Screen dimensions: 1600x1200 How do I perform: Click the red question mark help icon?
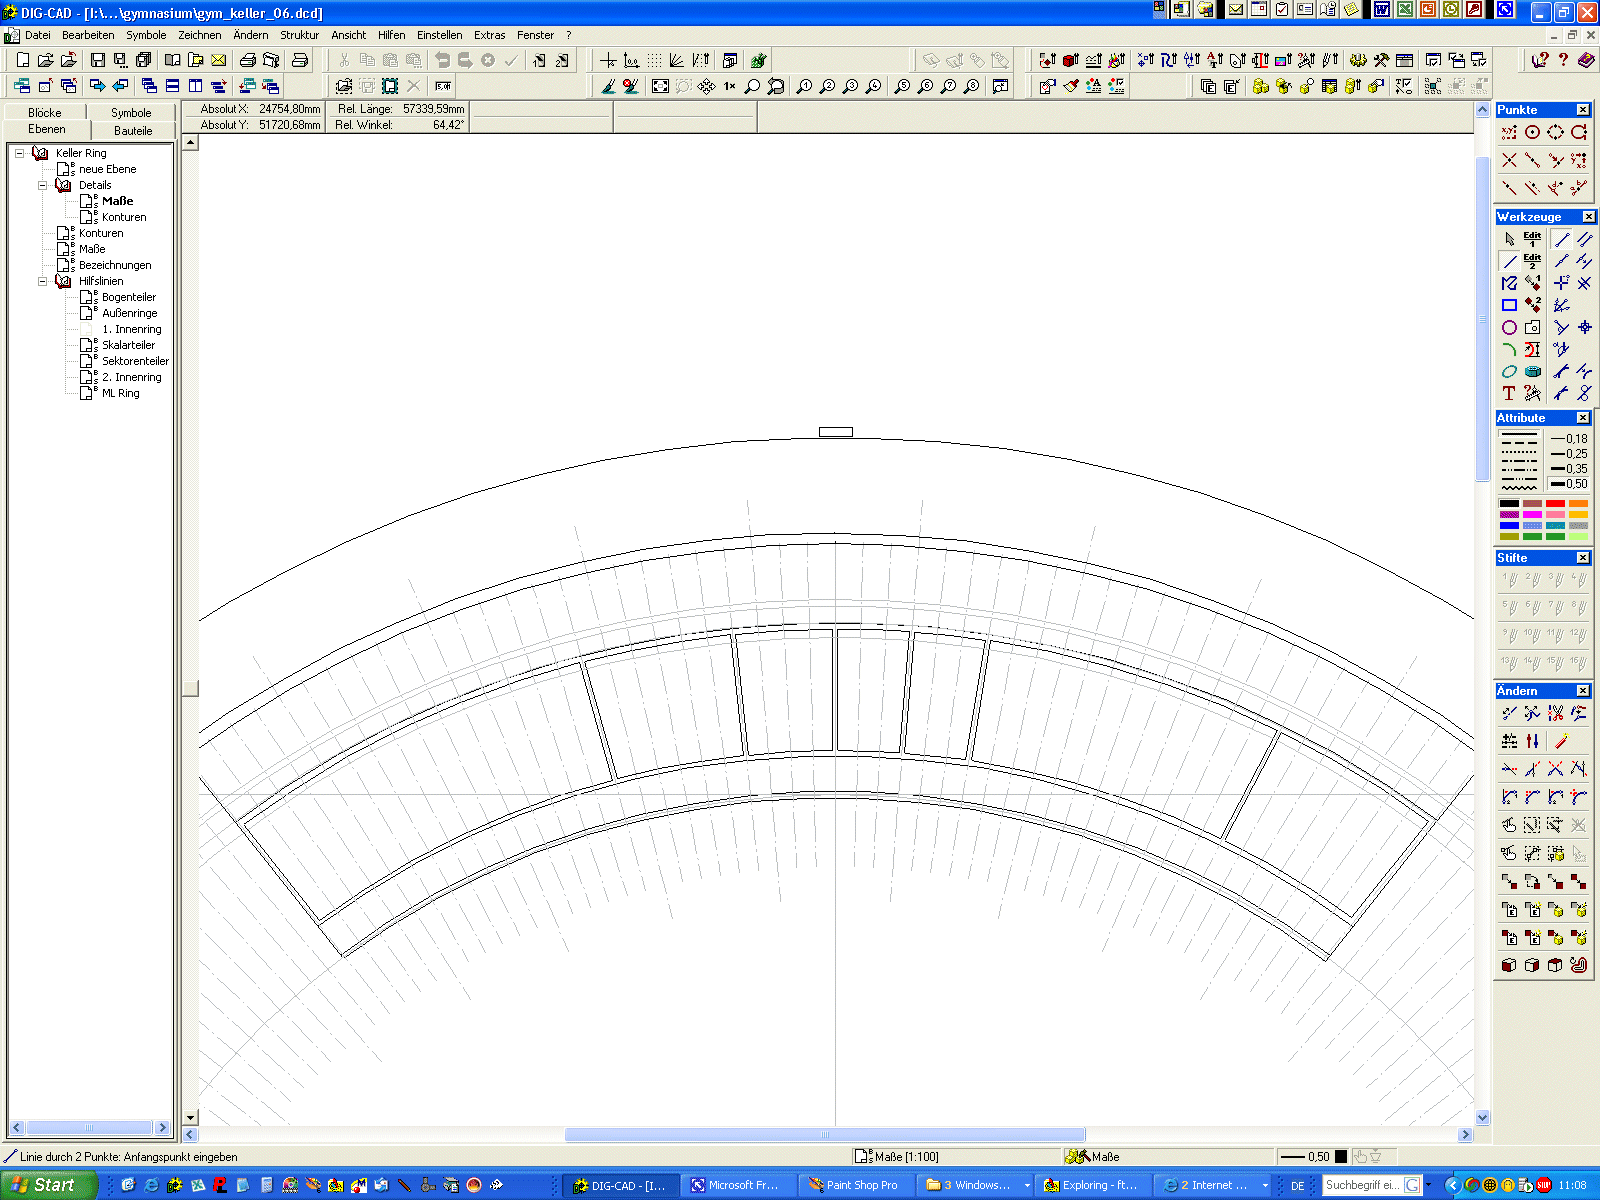[x=1563, y=60]
